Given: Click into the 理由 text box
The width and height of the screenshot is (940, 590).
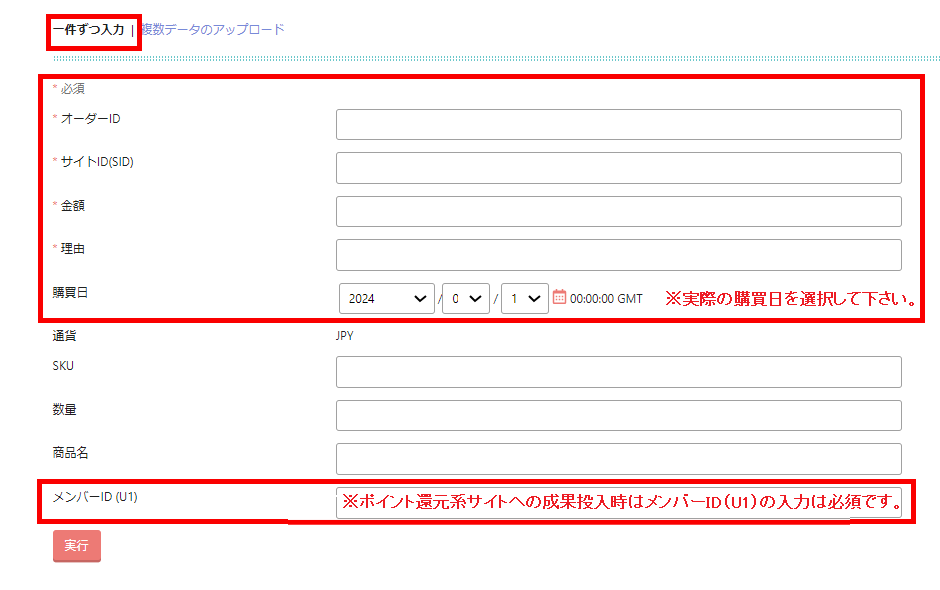Looking at the screenshot, I should pyautogui.click(x=618, y=255).
